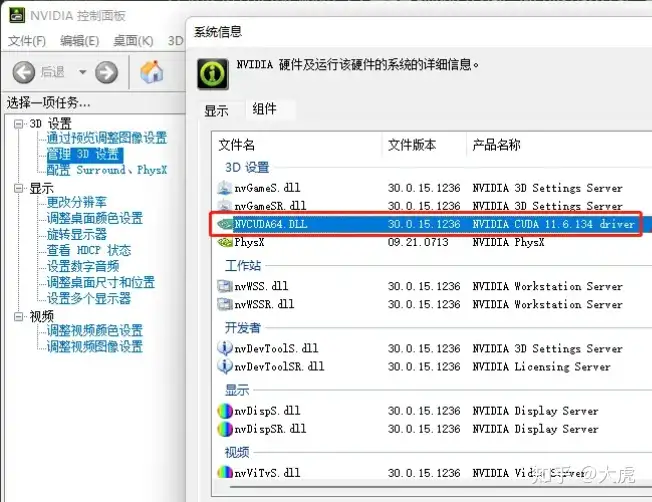Open 旋转显示器 link
Screen dimensions: 652x502
point(77,234)
